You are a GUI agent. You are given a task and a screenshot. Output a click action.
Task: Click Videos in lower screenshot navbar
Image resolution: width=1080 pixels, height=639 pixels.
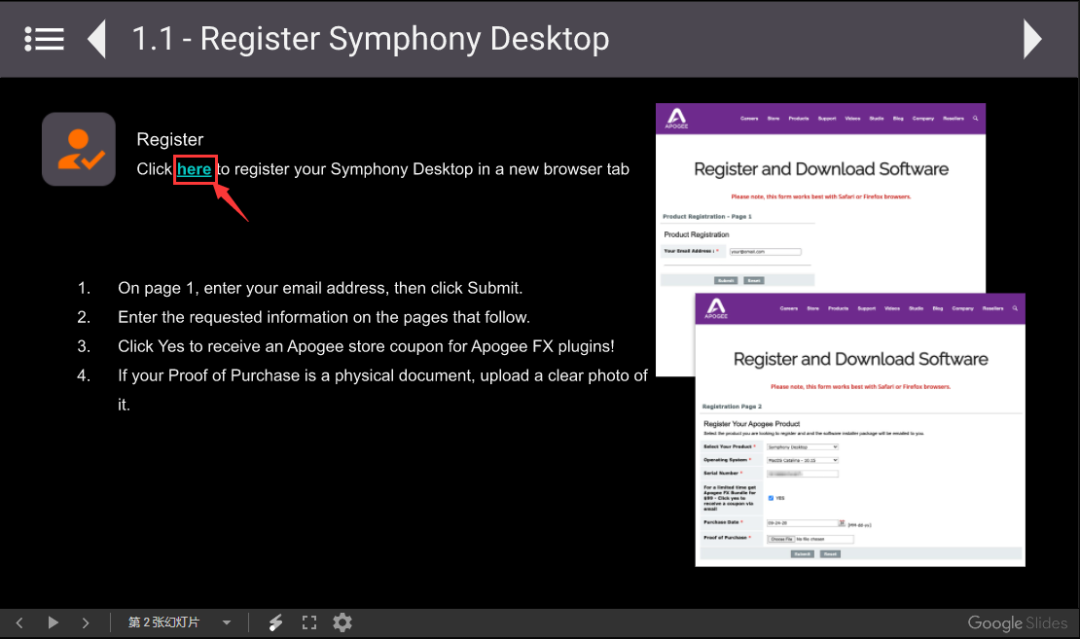coord(892,308)
